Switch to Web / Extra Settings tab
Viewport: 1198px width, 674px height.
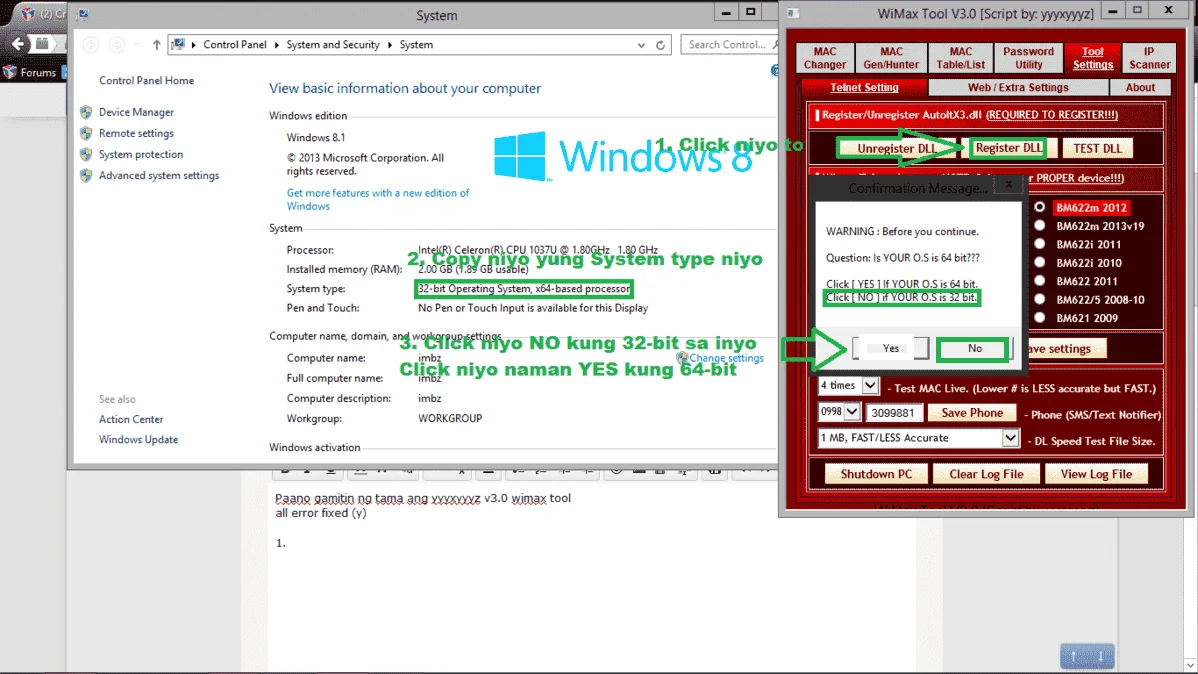(x=1018, y=87)
